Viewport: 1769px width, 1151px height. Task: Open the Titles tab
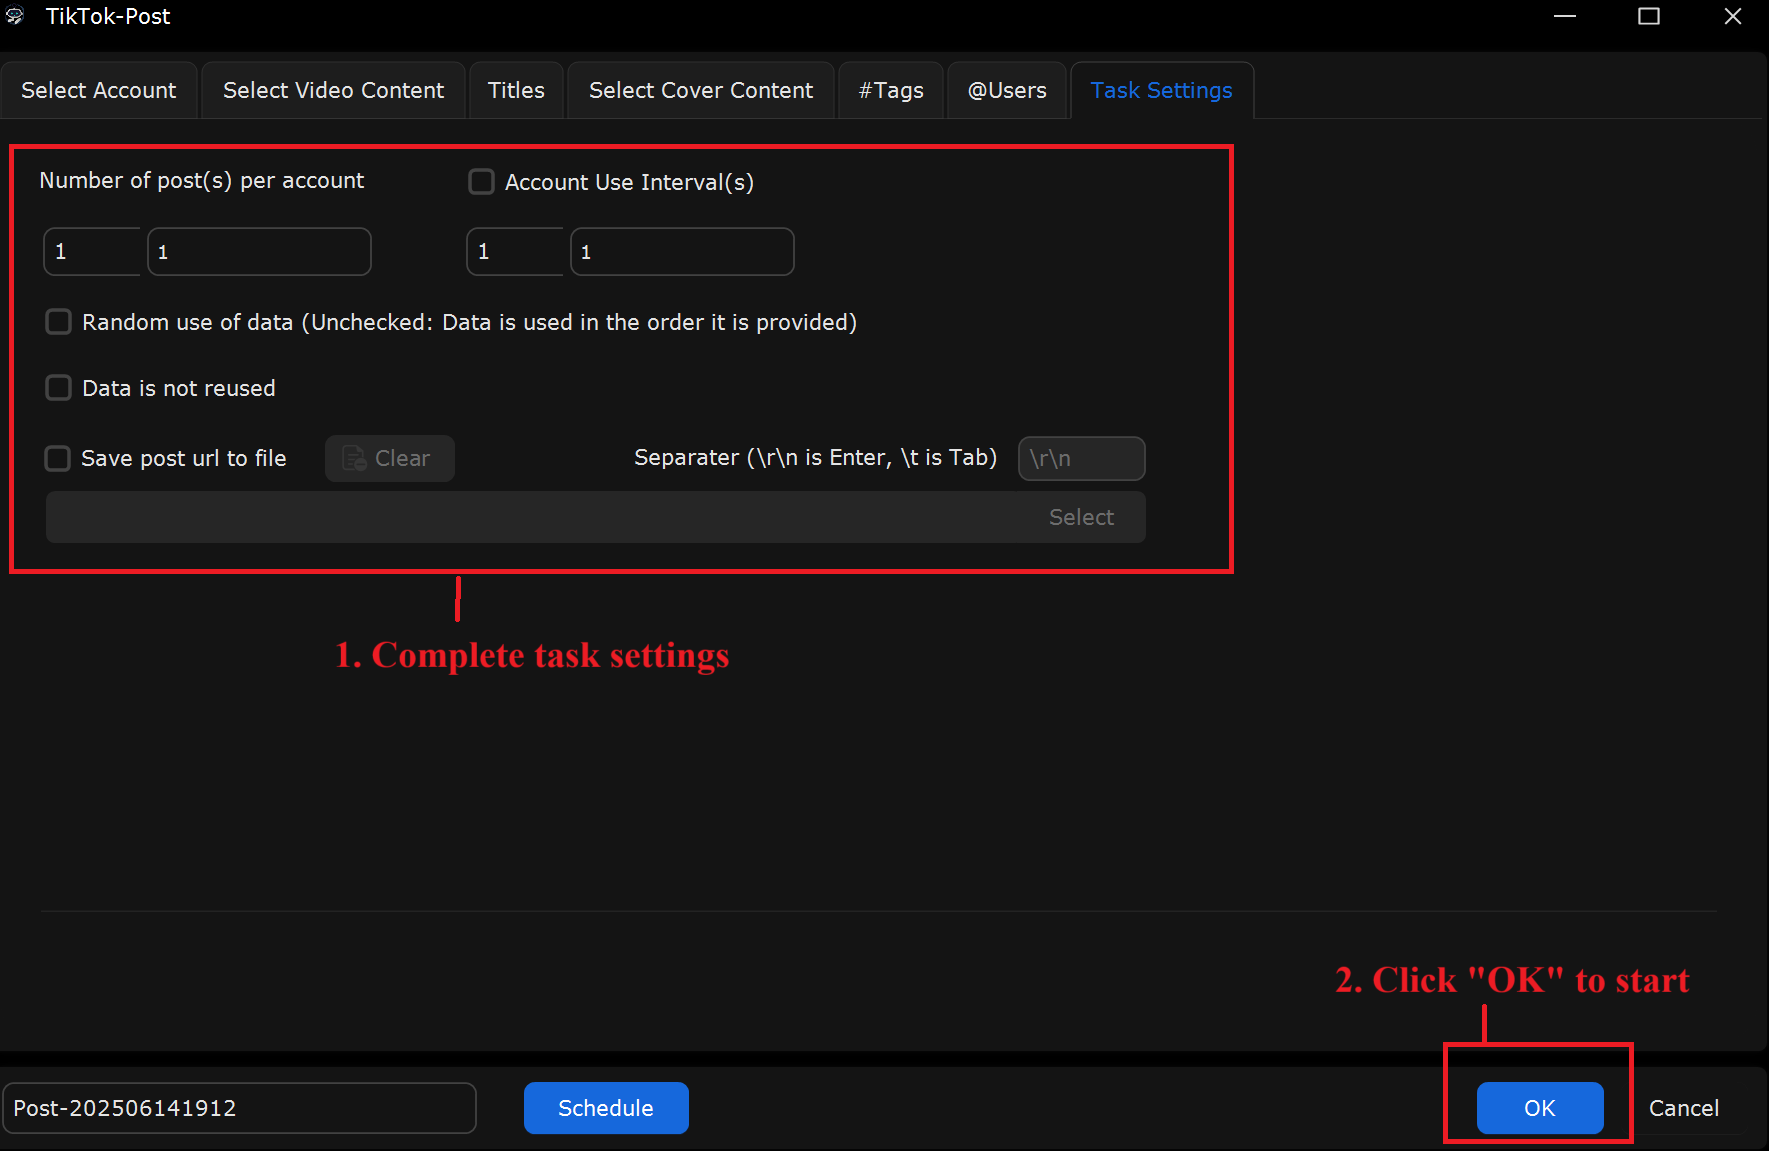[x=516, y=90]
